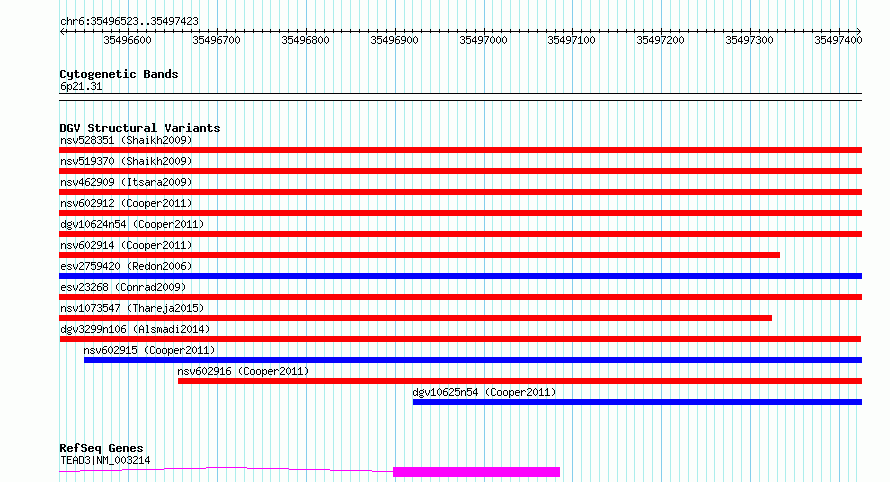The image size is (890, 482).
Task: Open variant label esv2759420 (Redon2006)
Action: 126,266
